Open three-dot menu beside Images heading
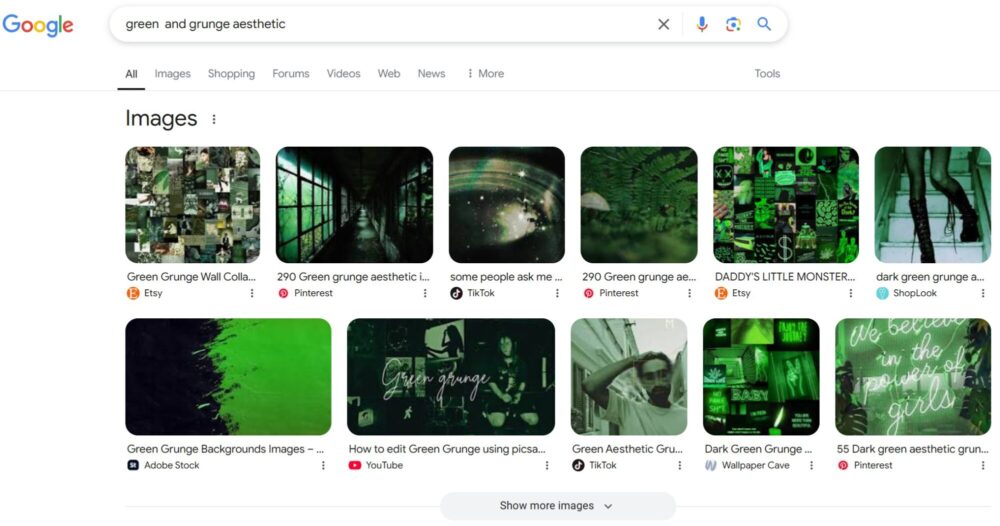Viewport: 1000px width, 526px height. click(213, 119)
